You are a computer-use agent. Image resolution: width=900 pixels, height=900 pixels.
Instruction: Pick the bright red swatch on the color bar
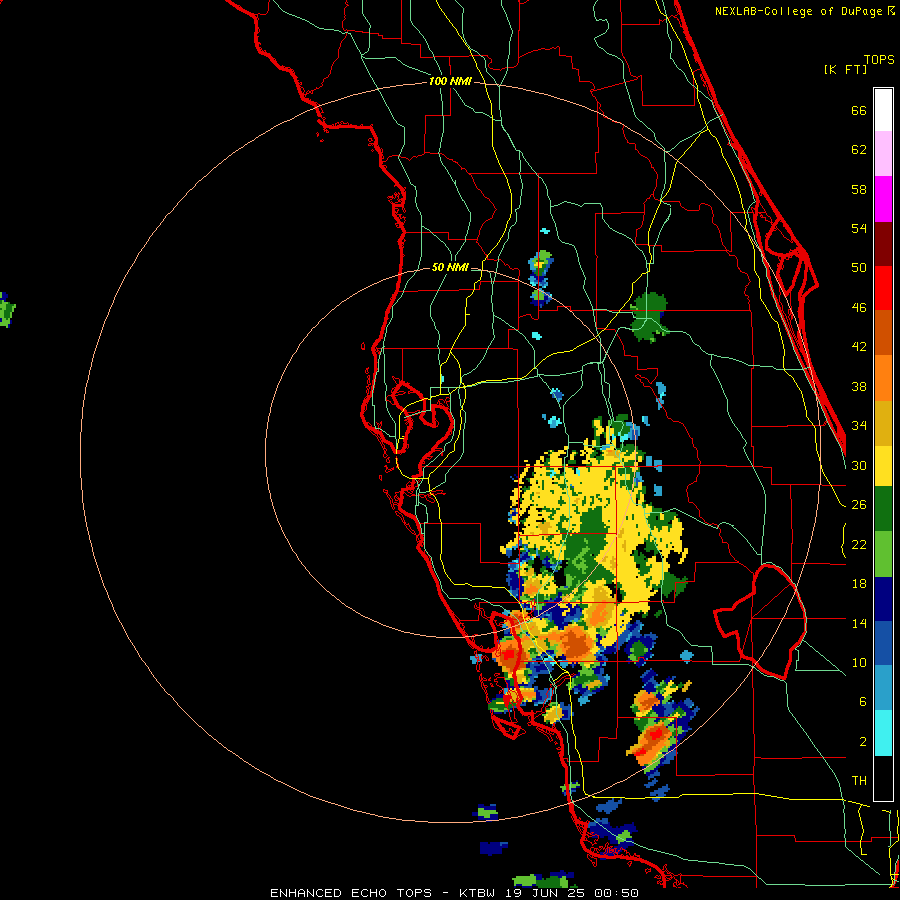tap(883, 288)
